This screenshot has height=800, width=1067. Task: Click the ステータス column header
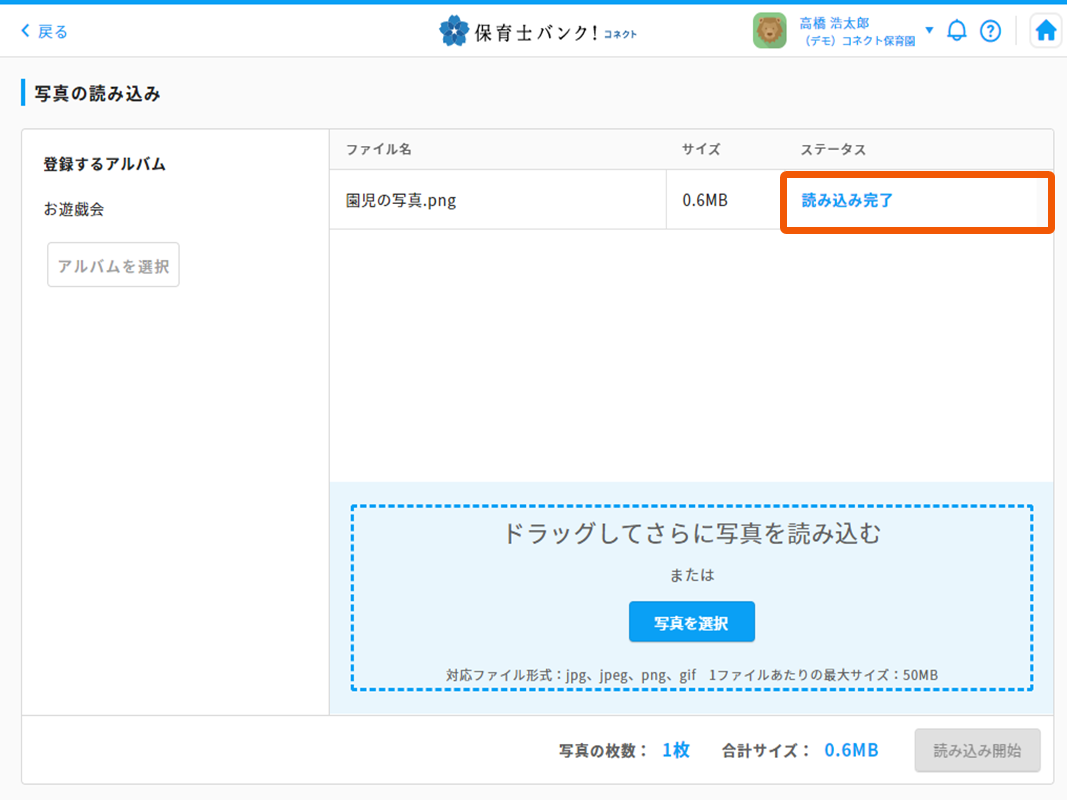coord(833,149)
